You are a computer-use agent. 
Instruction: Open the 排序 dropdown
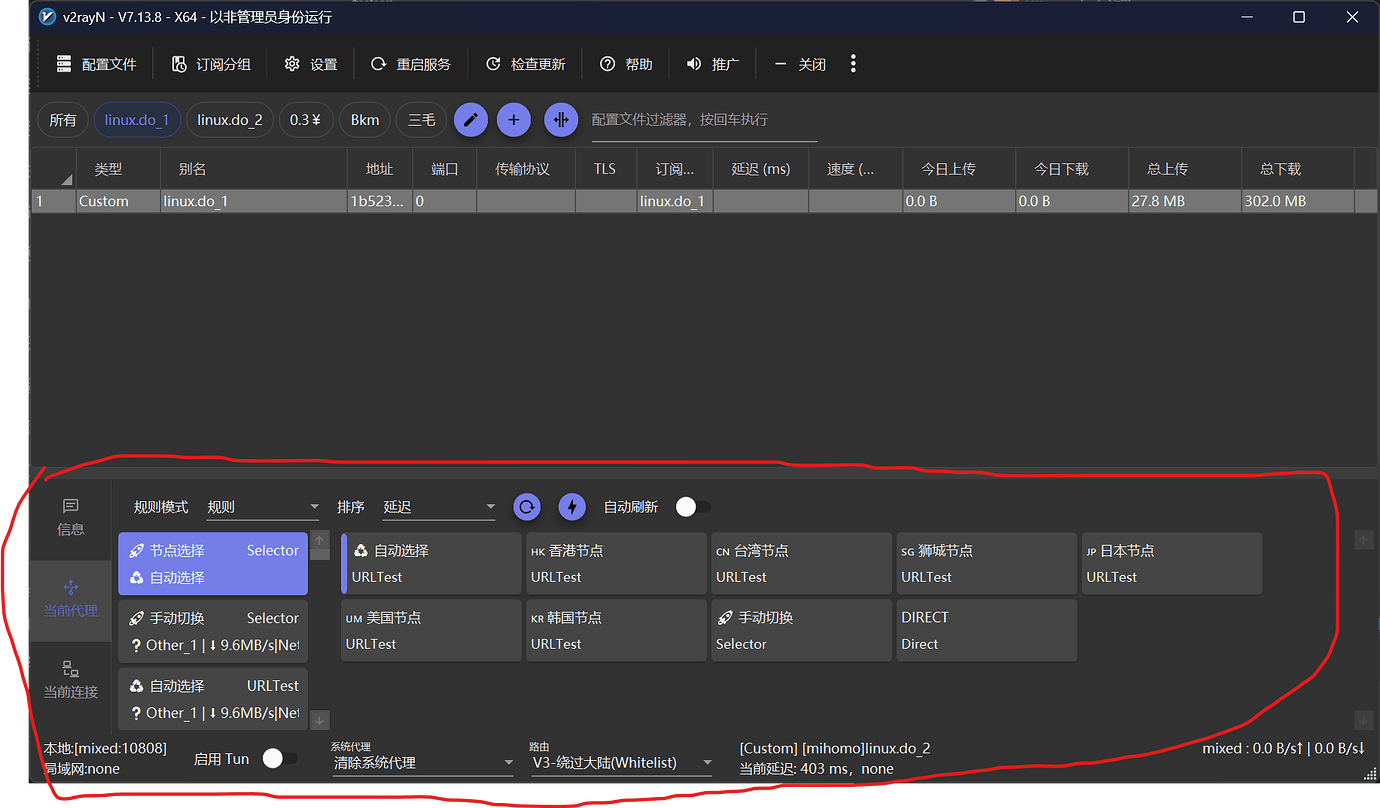pos(440,507)
